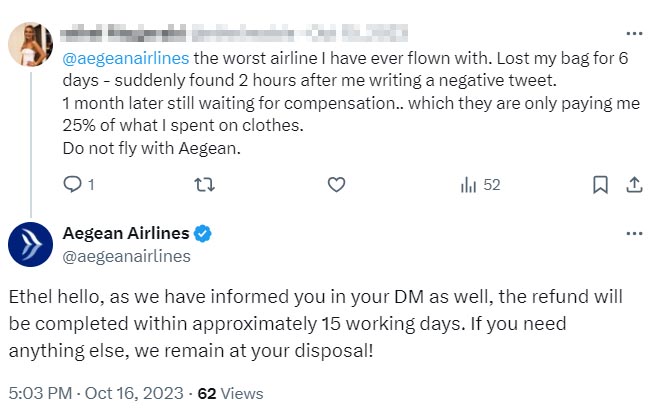Open the original poster's profile photo
Viewport: 659px width, 419px height.
click(31, 45)
